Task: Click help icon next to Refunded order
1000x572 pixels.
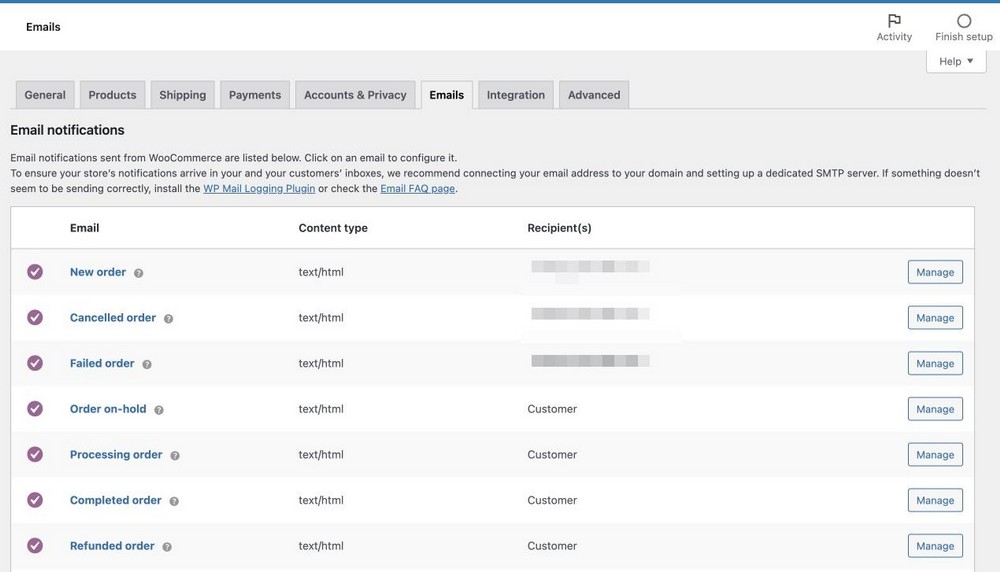Action: tap(167, 547)
